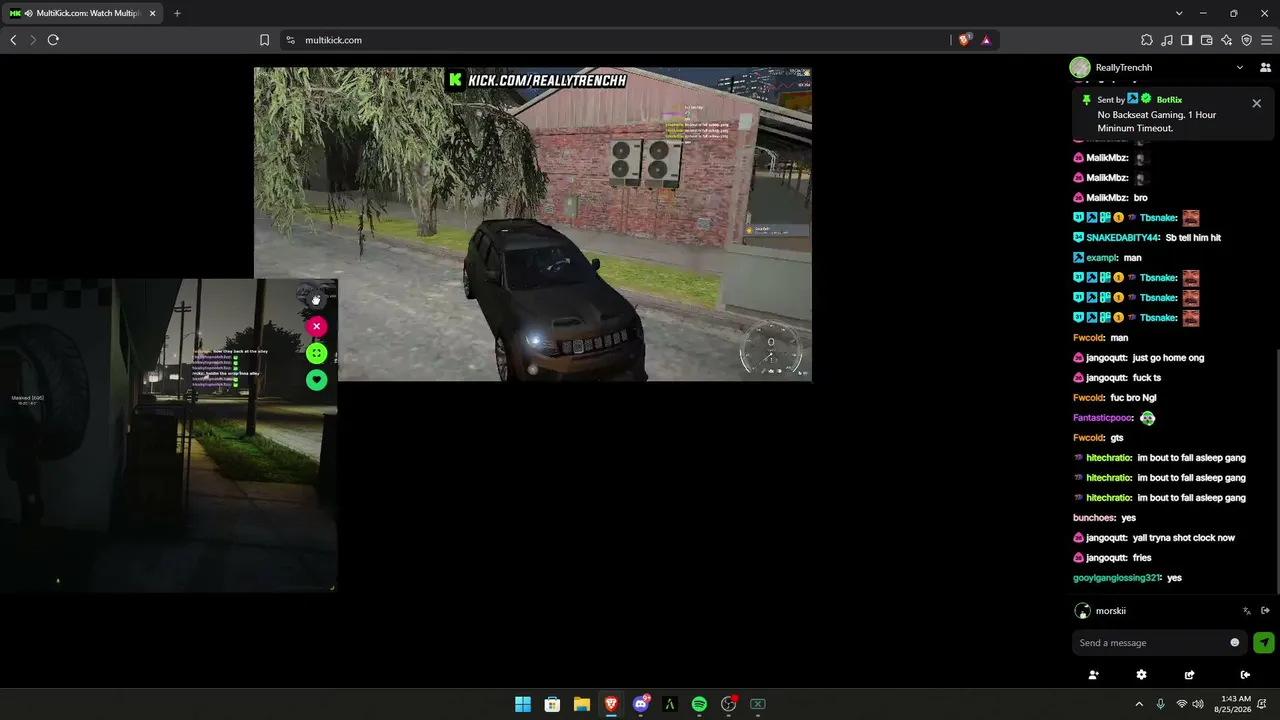The image size is (1280, 720).
Task: Click the Brave browser taskbar icon
Action: click(611, 704)
